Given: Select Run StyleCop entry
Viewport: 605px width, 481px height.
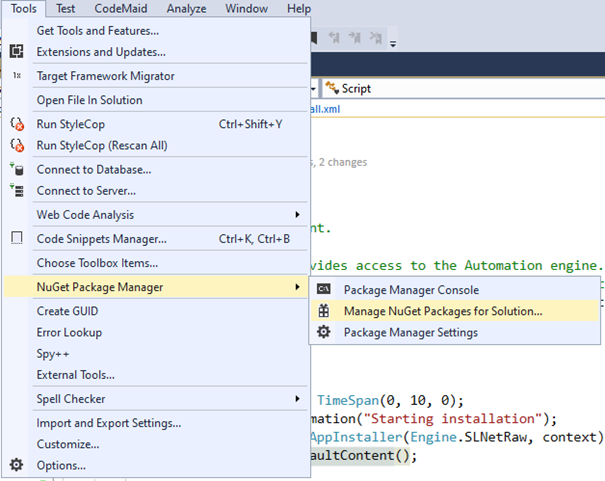Looking at the screenshot, I should [x=156, y=124].
